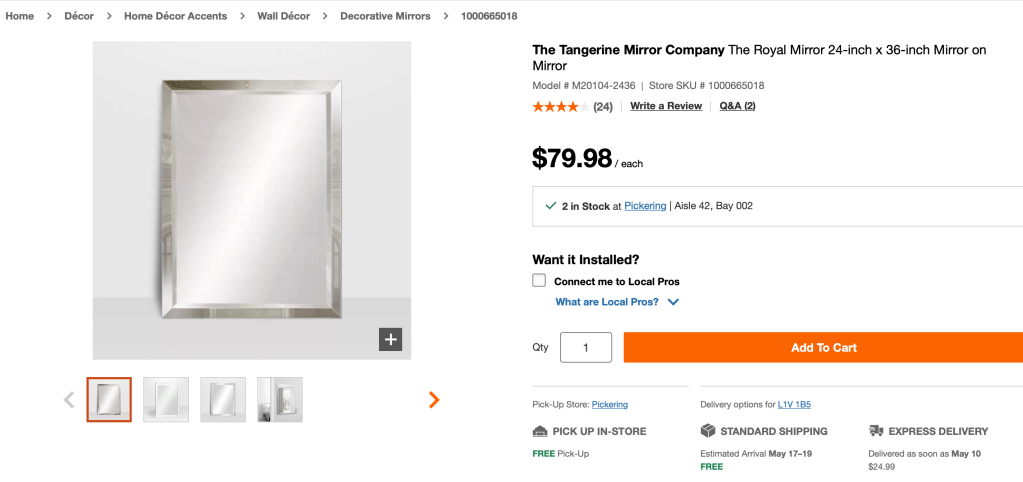The width and height of the screenshot is (1023, 482).
Task: Click the Pickering store stock link
Action: 645,206
